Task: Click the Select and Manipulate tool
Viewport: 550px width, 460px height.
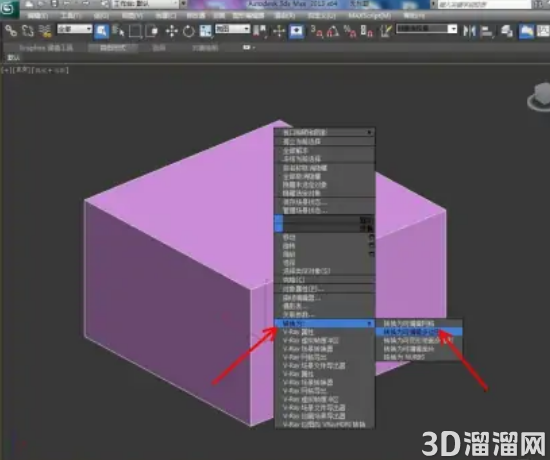Action: [x=279, y=31]
